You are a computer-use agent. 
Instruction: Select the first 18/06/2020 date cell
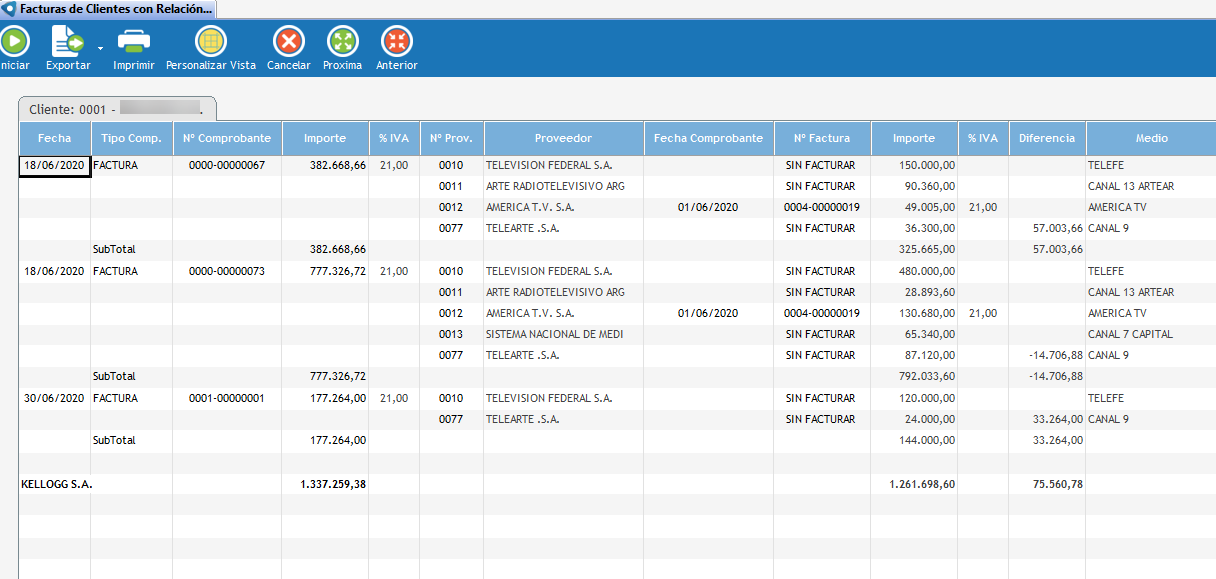(x=55, y=166)
